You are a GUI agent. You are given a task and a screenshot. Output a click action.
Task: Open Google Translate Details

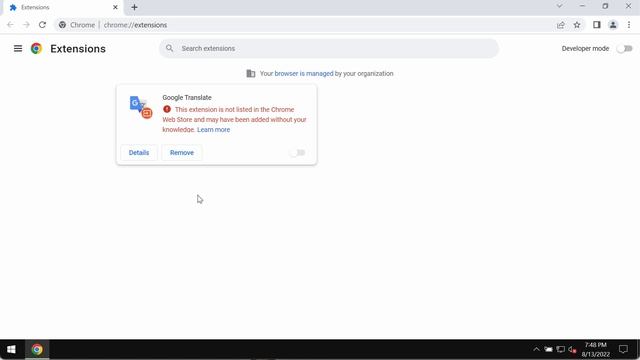[x=139, y=153]
